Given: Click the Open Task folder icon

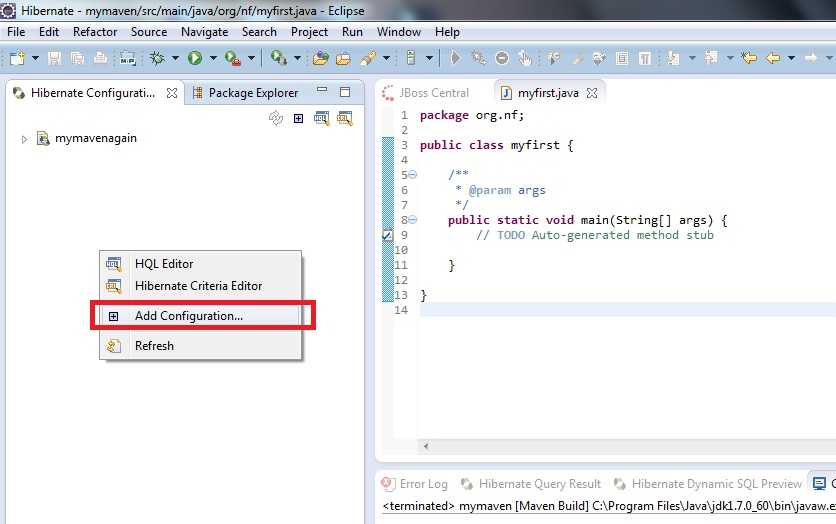Looking at the screenshot, I should coord(343,58).
